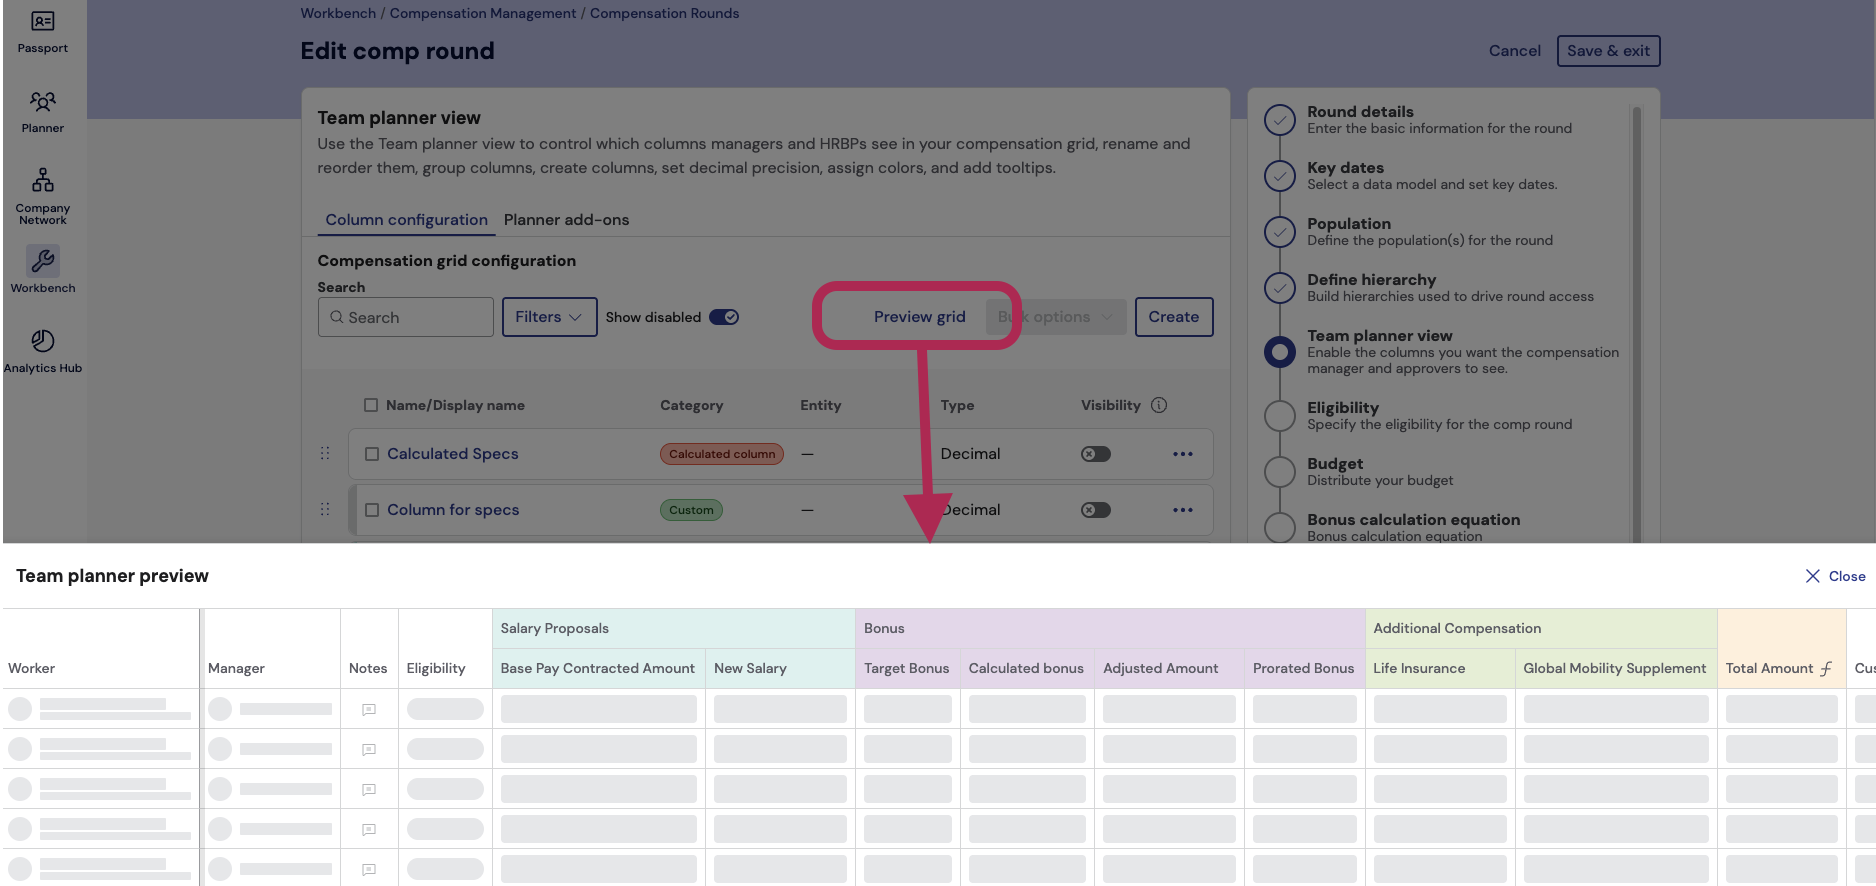Viewport: 1876px width, 886px height.
Task: Click the Save & exit button
Action: (1607, 51)
